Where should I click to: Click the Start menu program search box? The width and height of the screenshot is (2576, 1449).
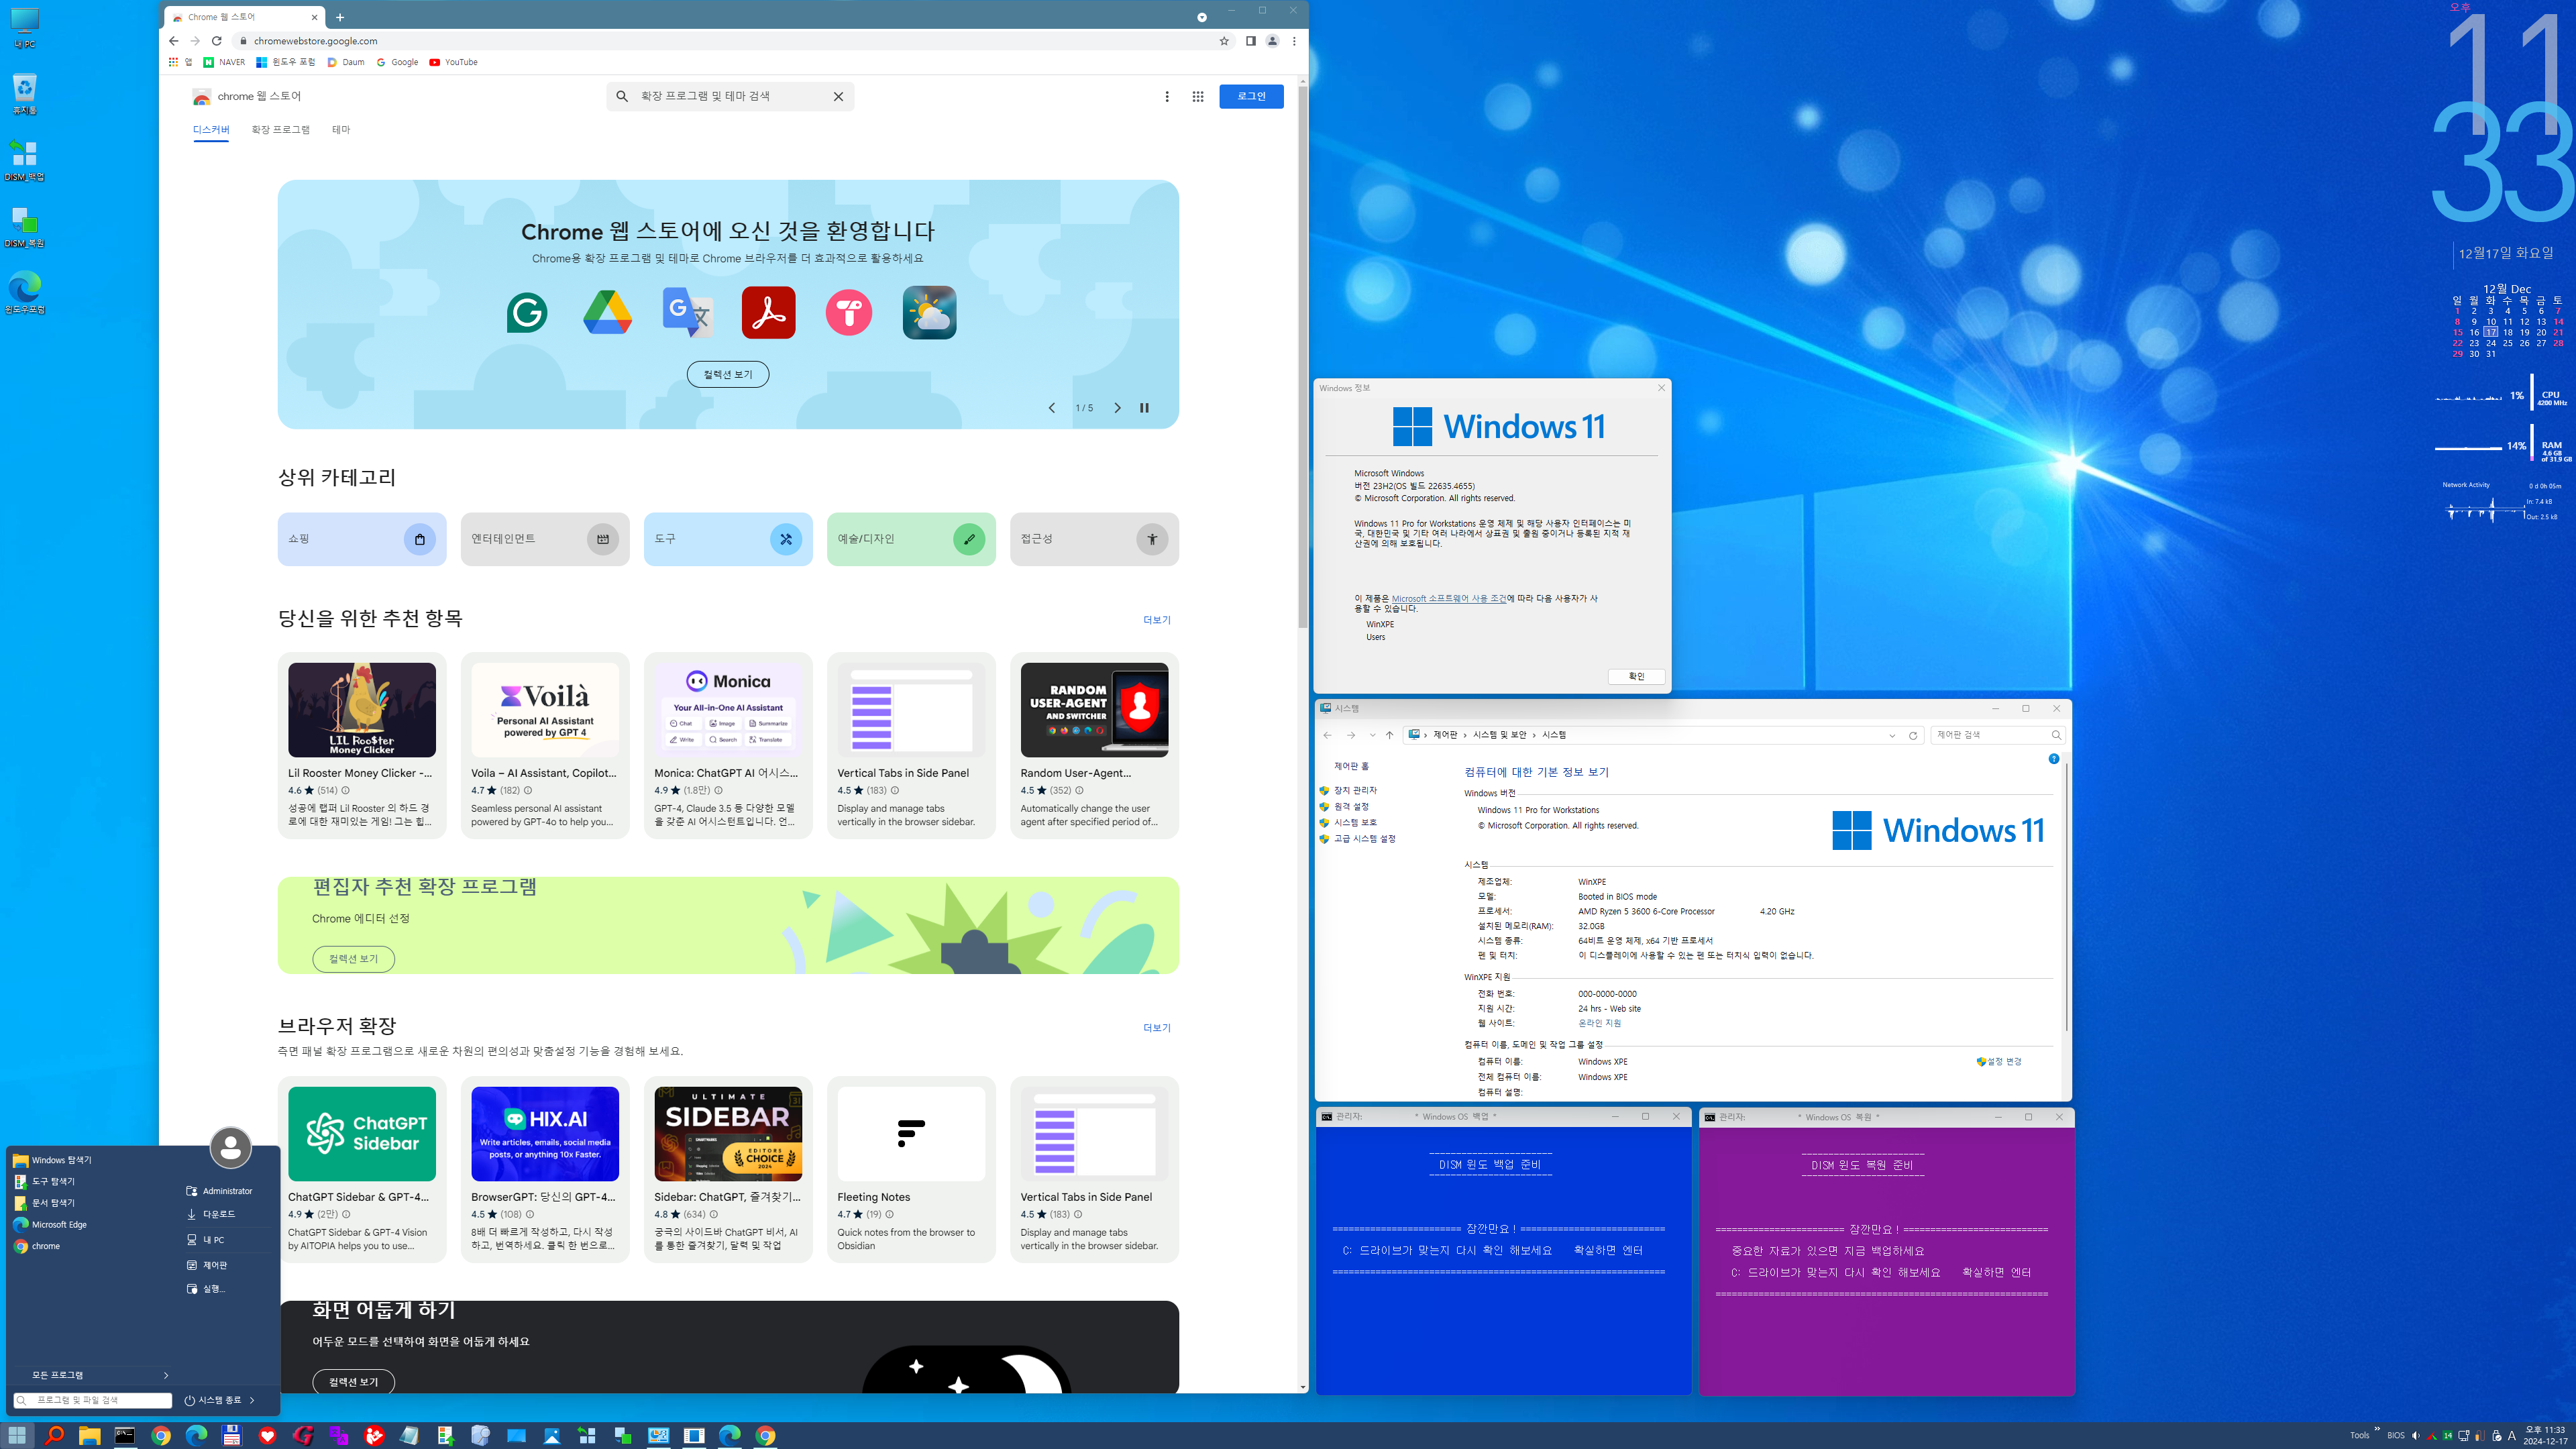[92, 1401]
